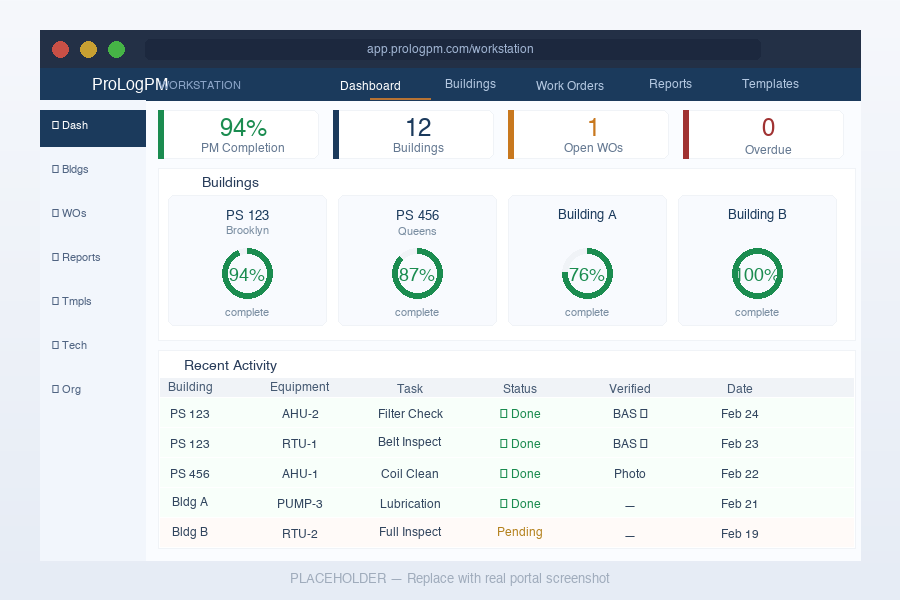Open the Work Orders dropdown in the top bar
This screenshot has width=900, height=600.
(569, 86)
